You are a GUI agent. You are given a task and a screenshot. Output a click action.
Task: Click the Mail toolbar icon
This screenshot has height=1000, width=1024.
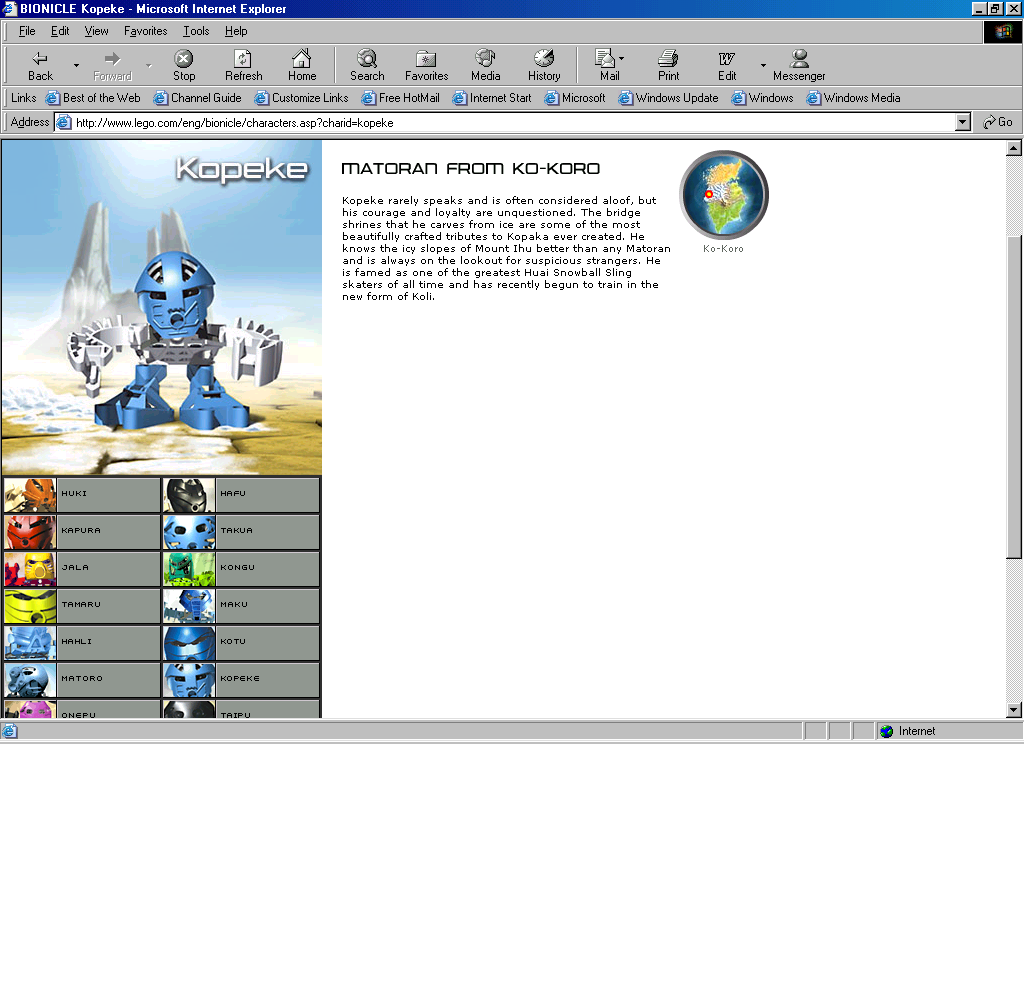(x=607, y=66)
